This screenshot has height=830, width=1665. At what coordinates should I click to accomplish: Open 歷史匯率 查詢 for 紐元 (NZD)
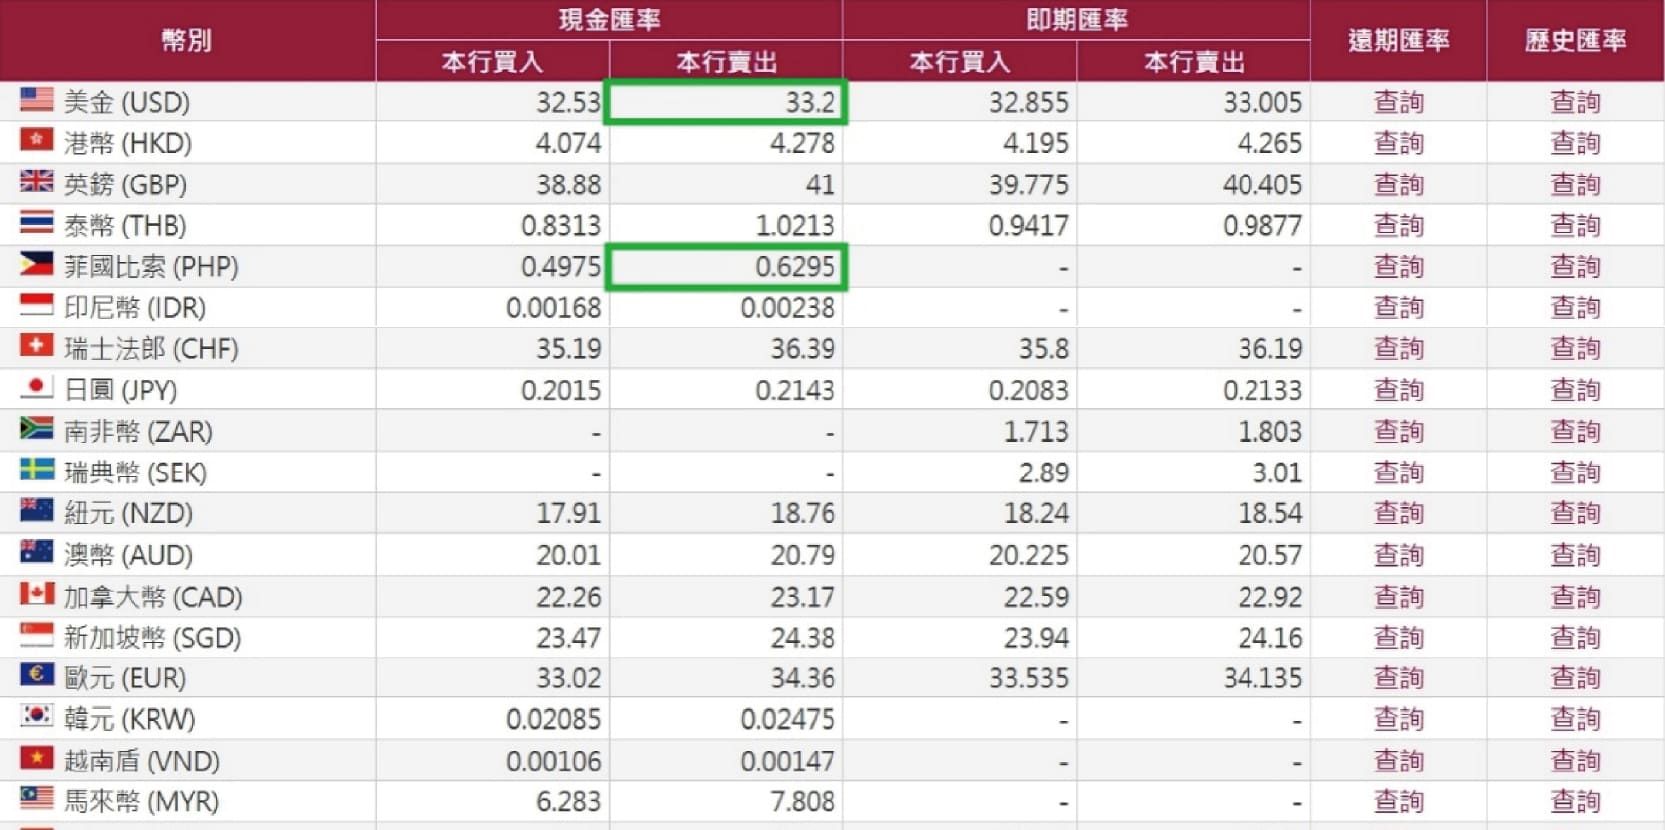tap(1575, 514)
